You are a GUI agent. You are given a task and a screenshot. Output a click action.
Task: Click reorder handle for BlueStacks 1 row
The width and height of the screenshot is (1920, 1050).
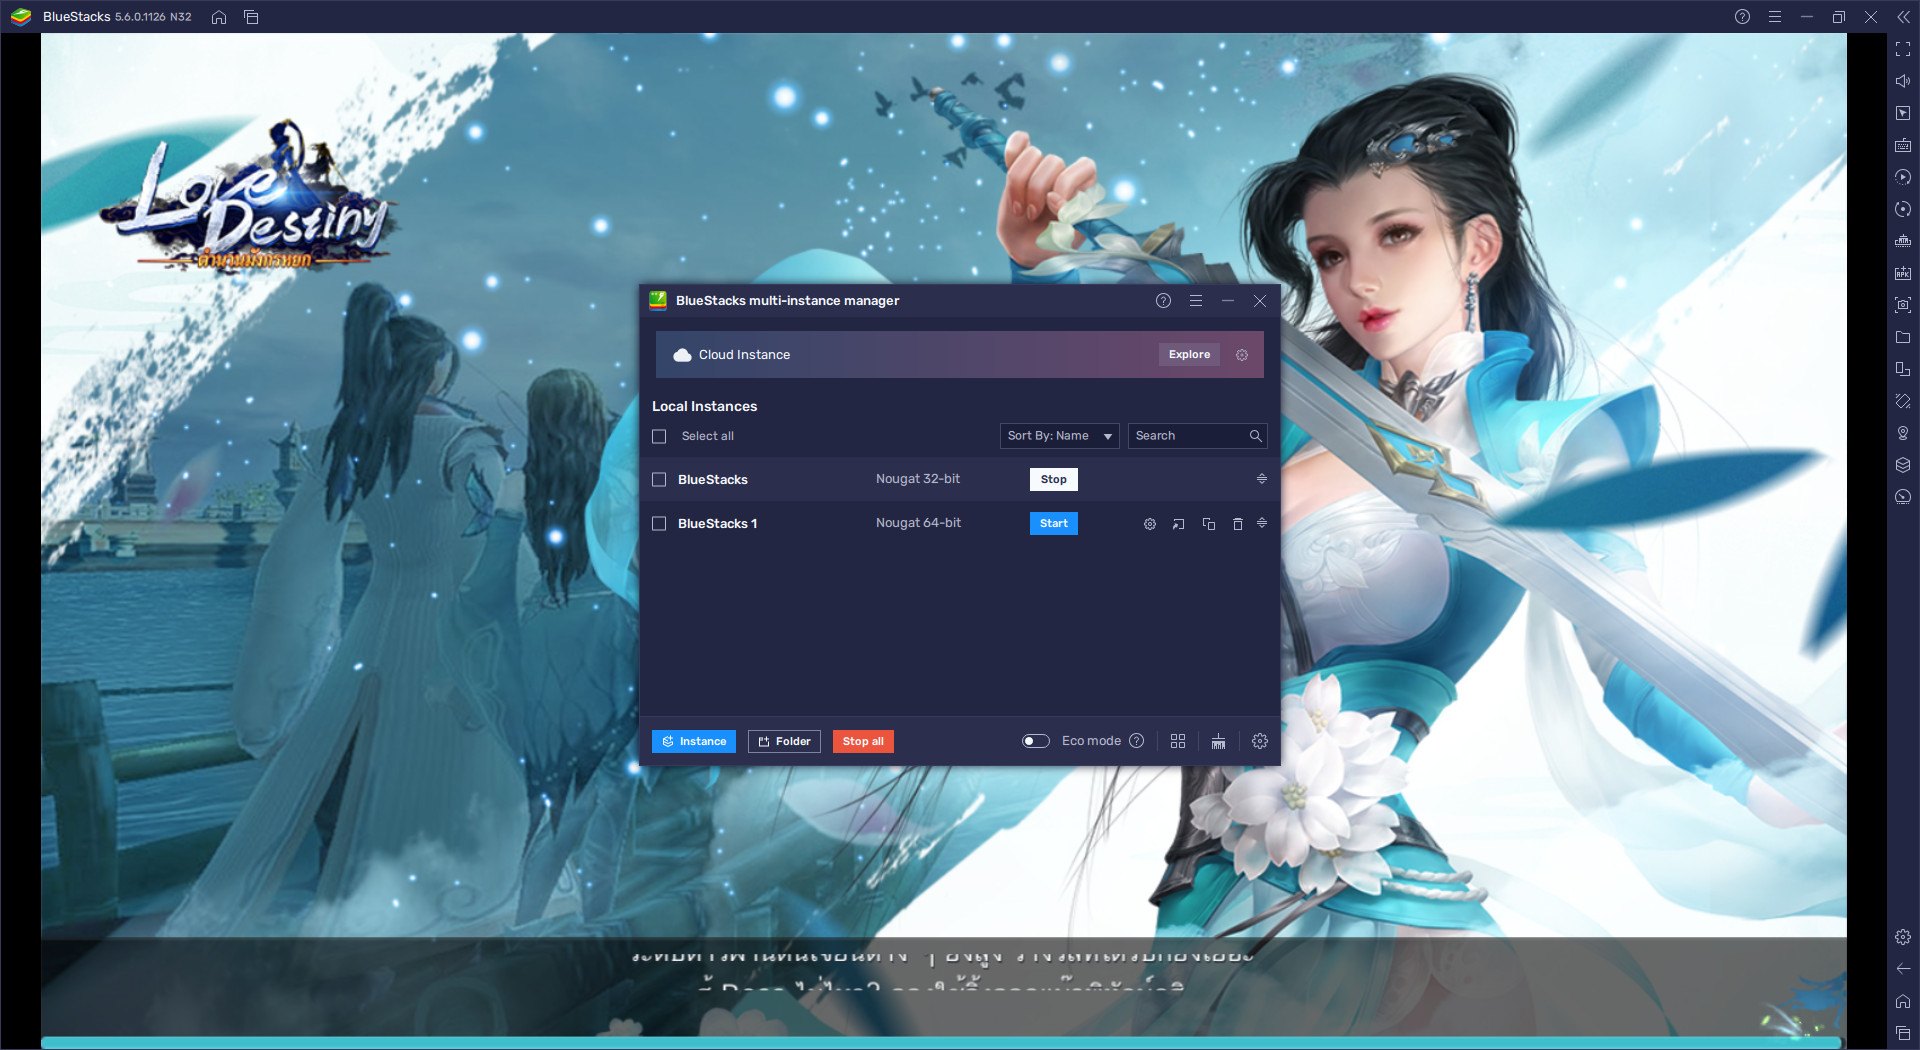point(1262,523)
